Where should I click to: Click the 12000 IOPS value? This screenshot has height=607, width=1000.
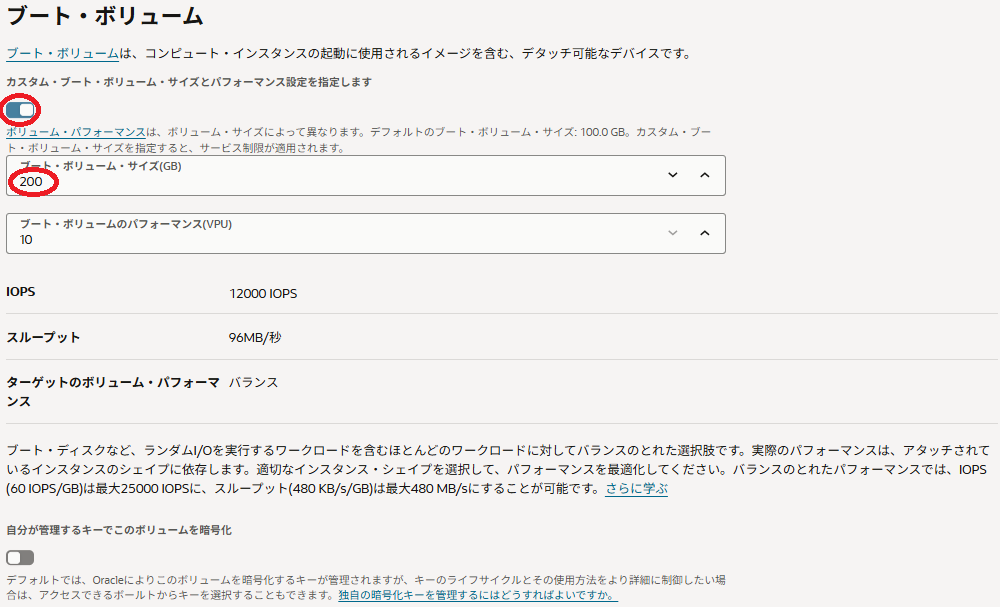[263, 294]
